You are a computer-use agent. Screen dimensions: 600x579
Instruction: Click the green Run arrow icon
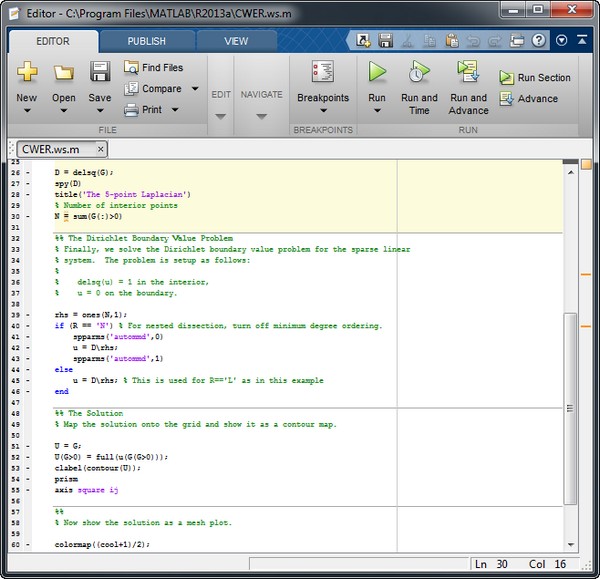pyautogui.click(x=377, y=72)
